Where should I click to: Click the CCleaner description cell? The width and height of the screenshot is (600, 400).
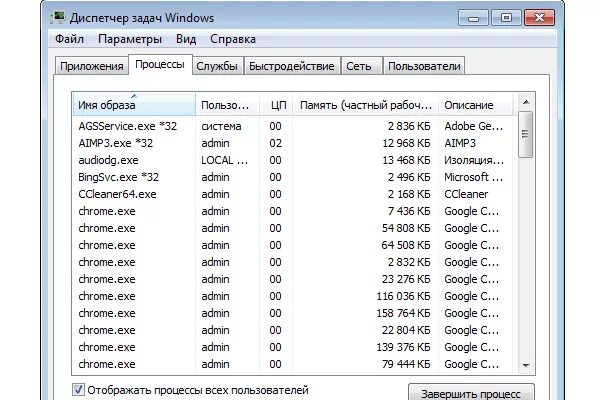click(x=466, y=194)
